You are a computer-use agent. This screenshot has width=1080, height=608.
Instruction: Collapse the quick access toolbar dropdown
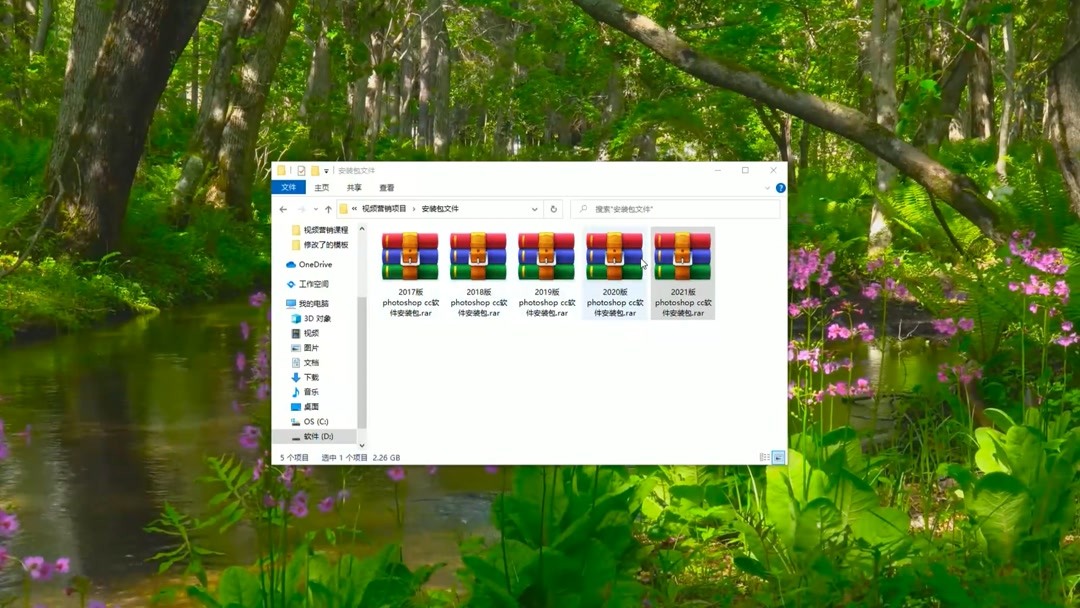pyautogui.click(x=325, y=170)
